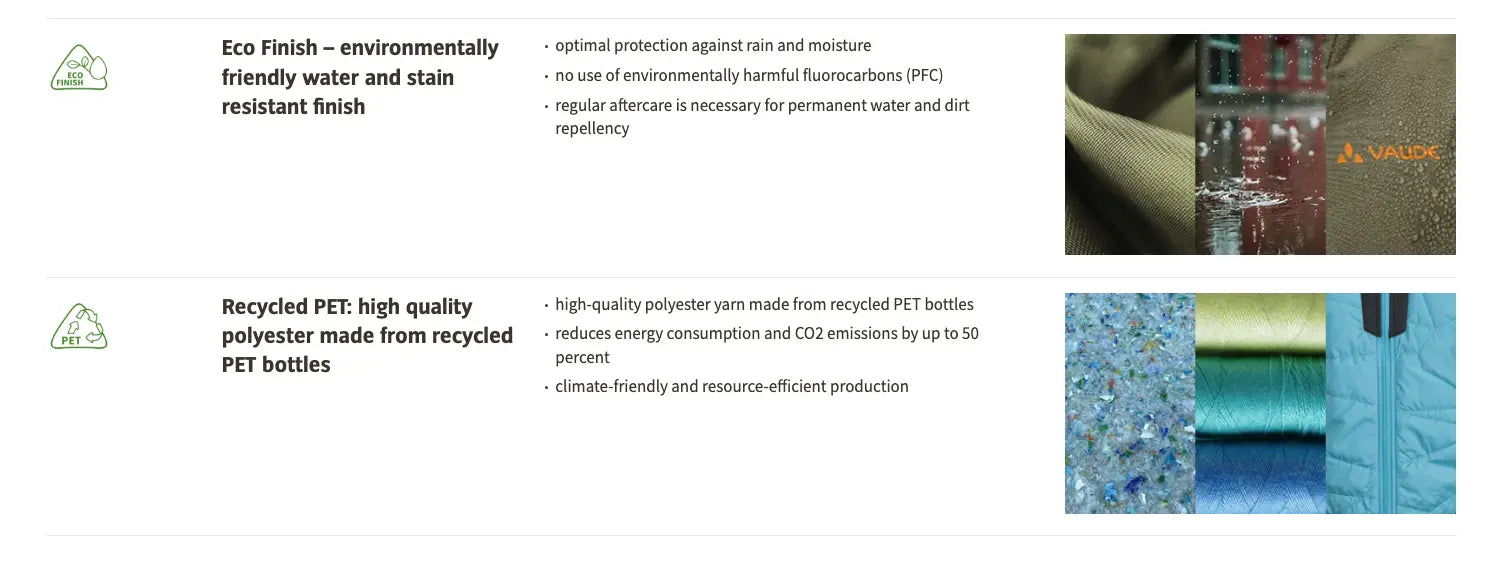Click the polyester yarn from bottles bullet

point(764,305)
